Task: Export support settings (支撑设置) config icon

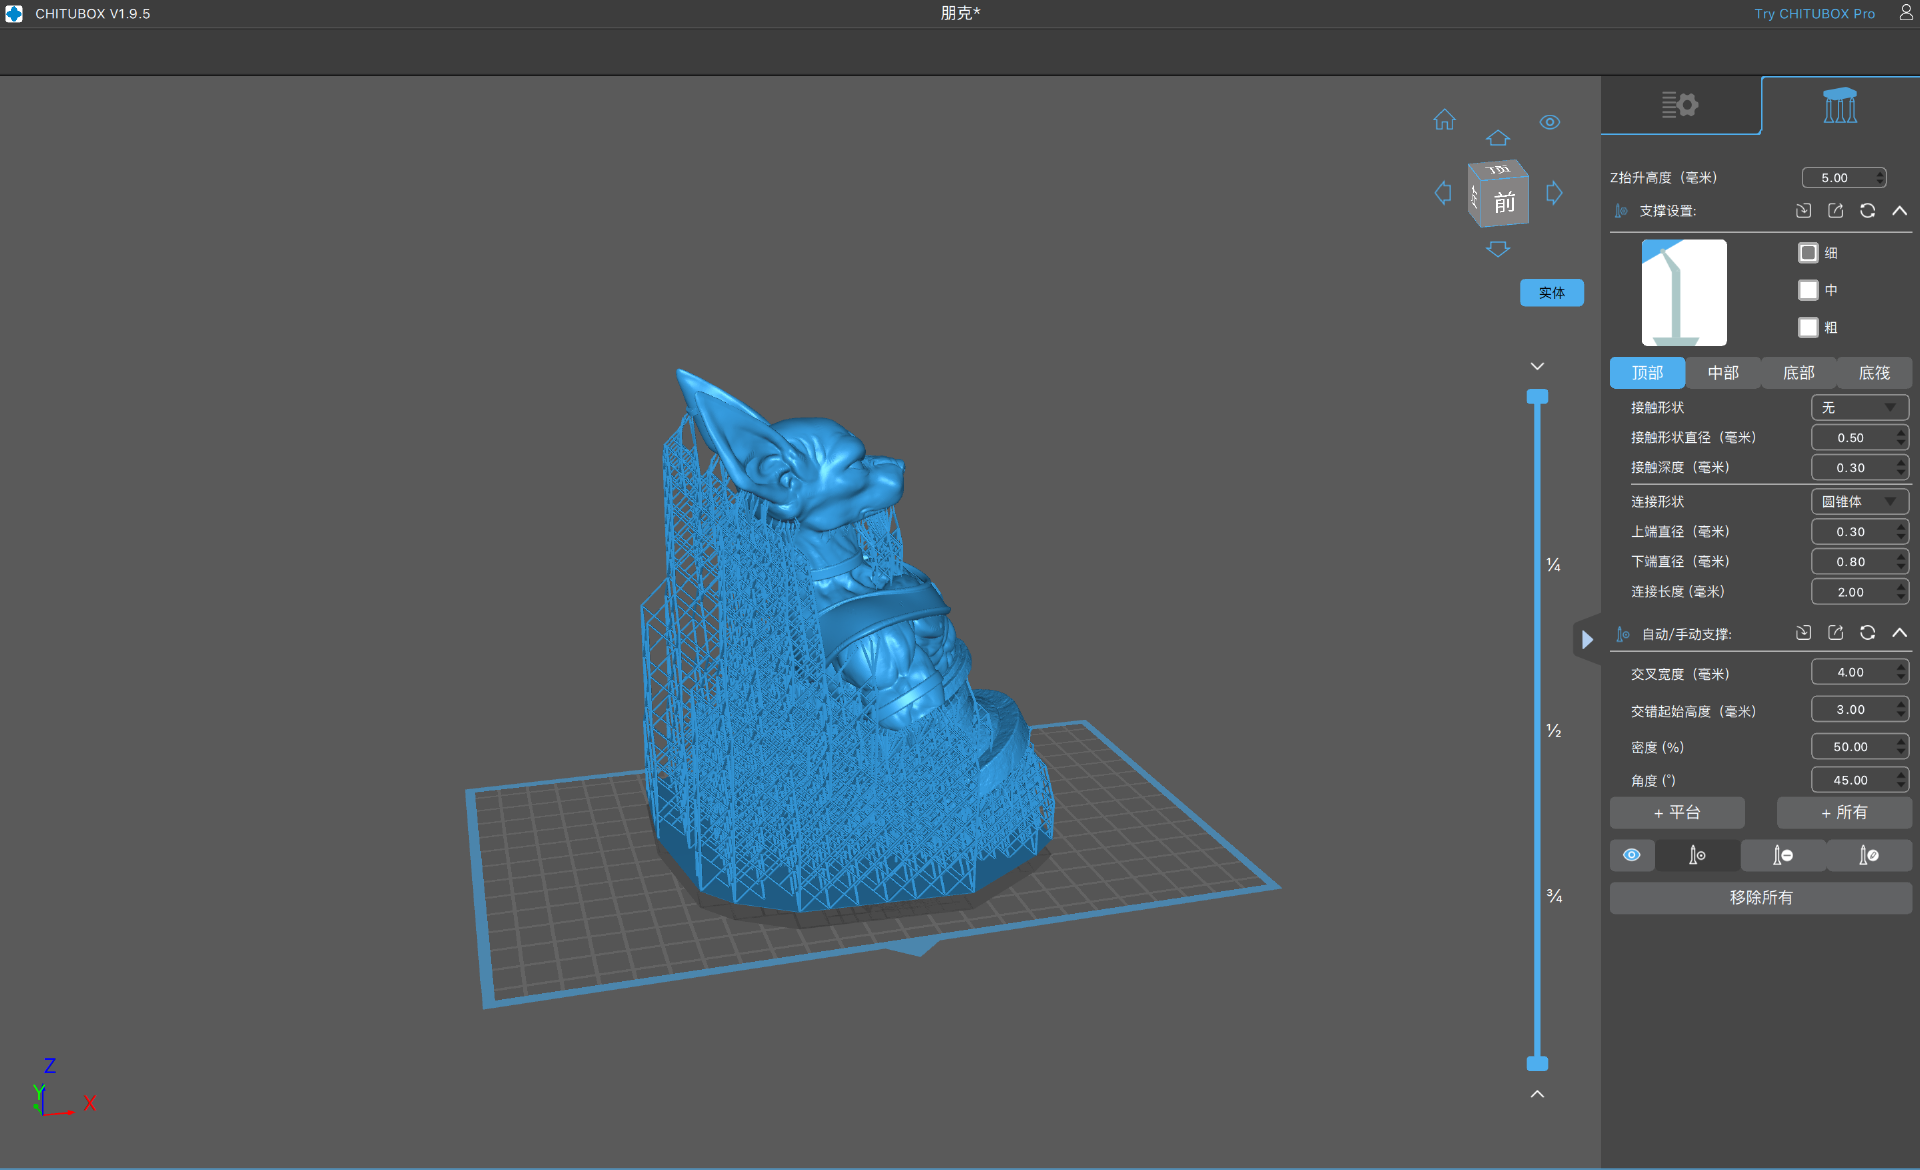Action: pyautogui.click(x=1835, y=211)
